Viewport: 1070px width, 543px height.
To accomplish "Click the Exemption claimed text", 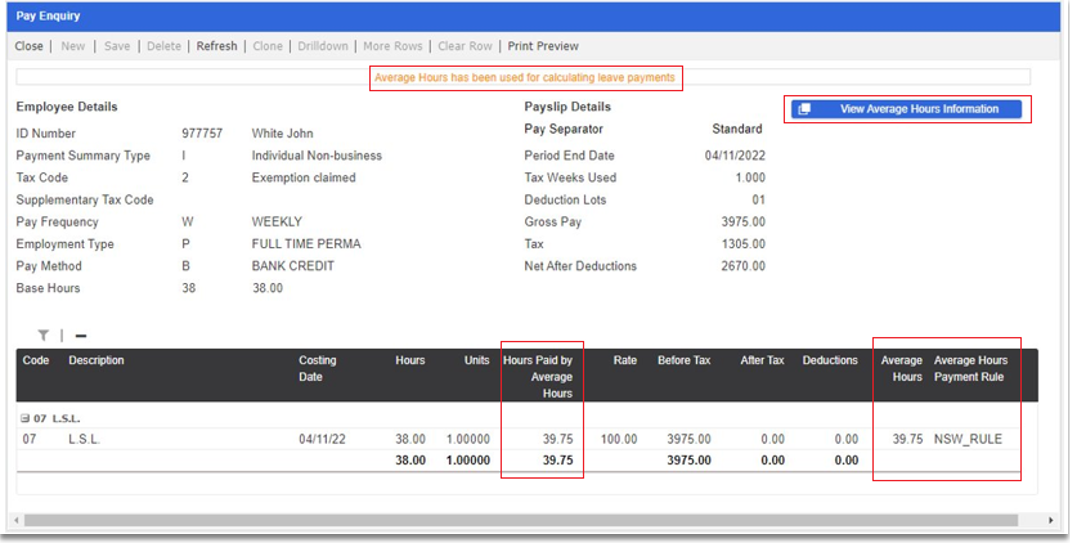I will coord(304,177).
